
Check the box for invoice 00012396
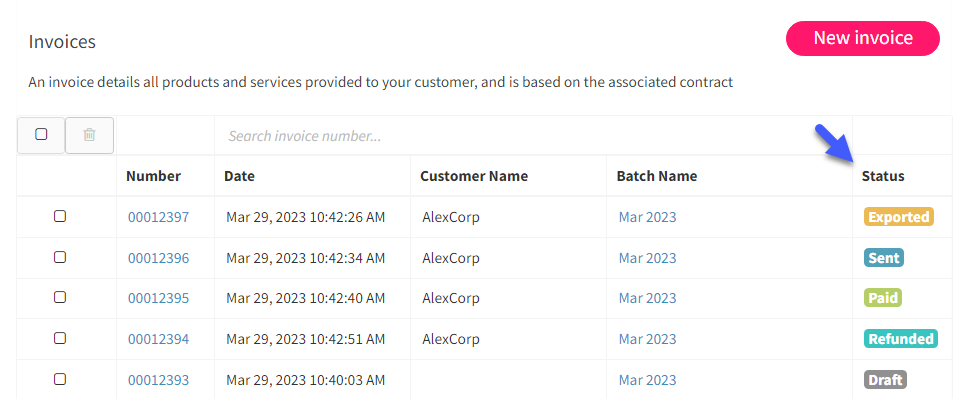tap(60, 257)
